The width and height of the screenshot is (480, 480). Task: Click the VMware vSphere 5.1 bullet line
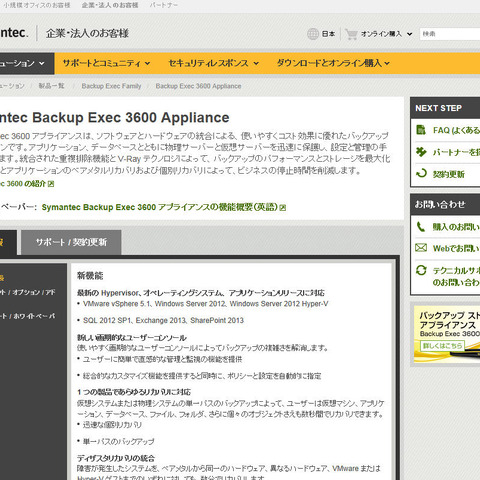[x=205, y=304]
